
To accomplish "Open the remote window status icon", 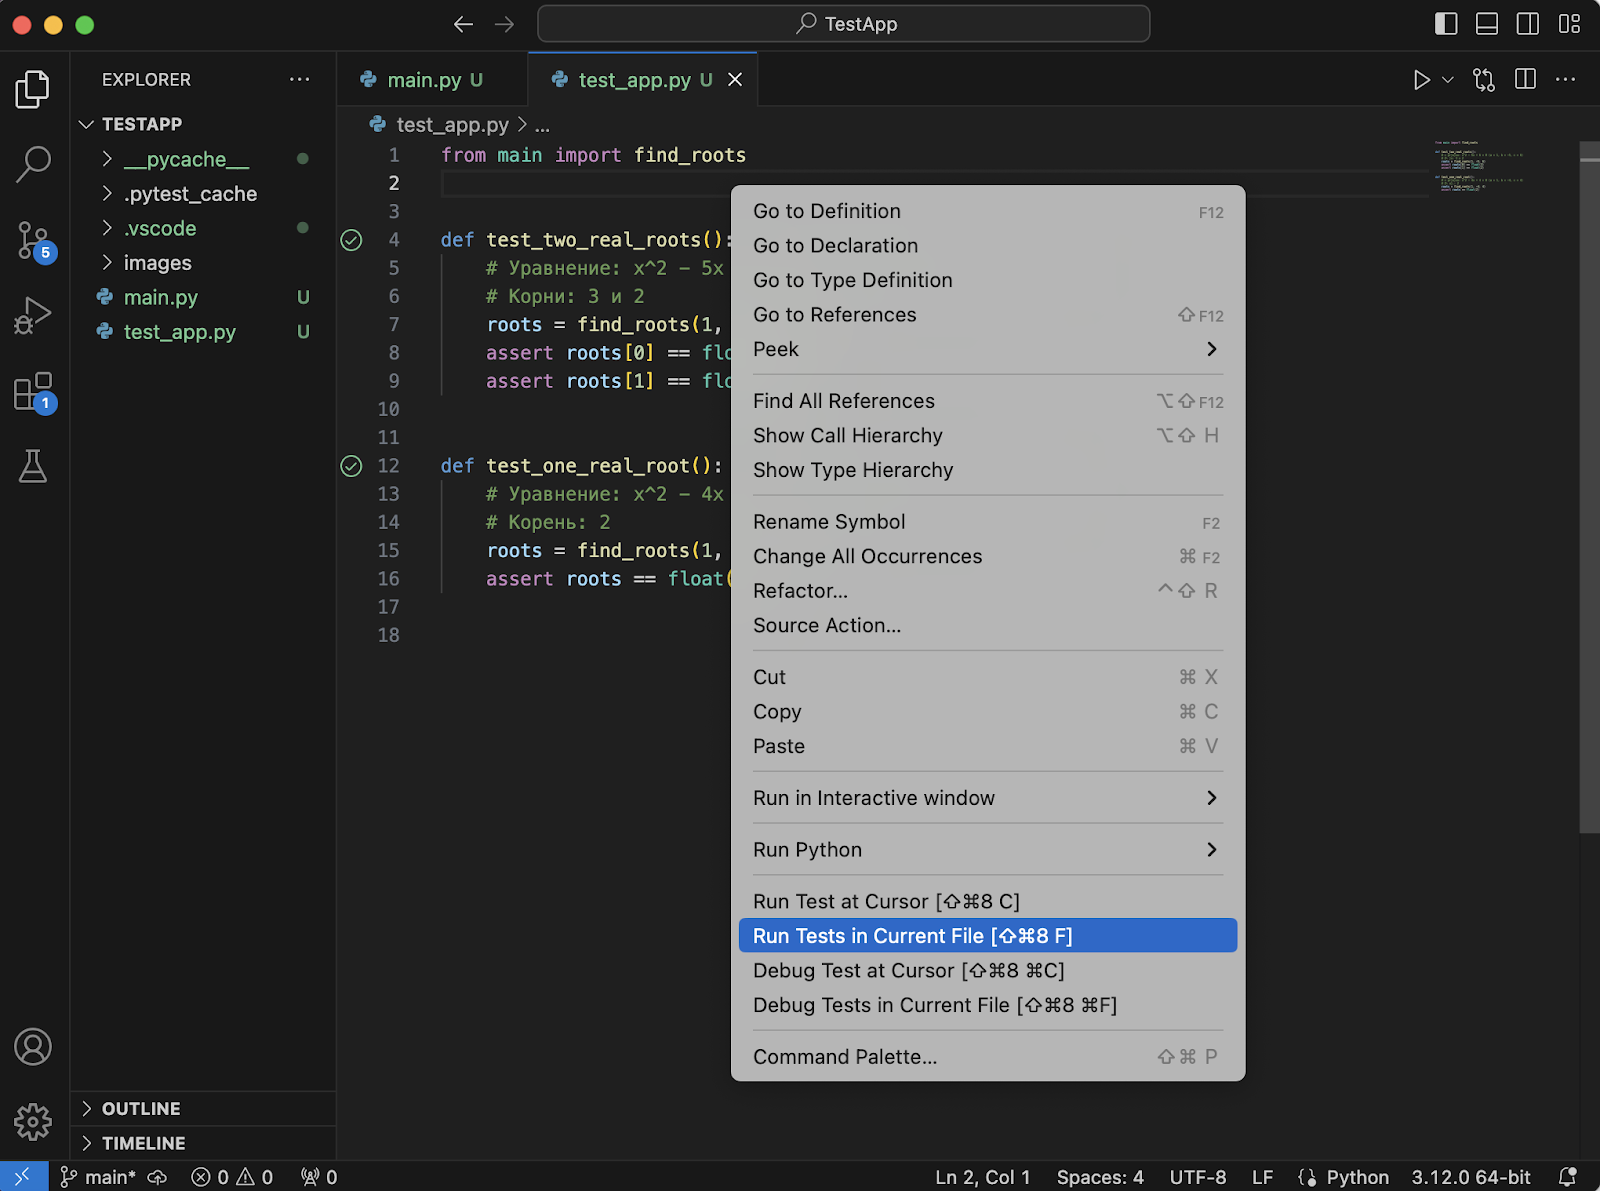I will (23, 1177).
